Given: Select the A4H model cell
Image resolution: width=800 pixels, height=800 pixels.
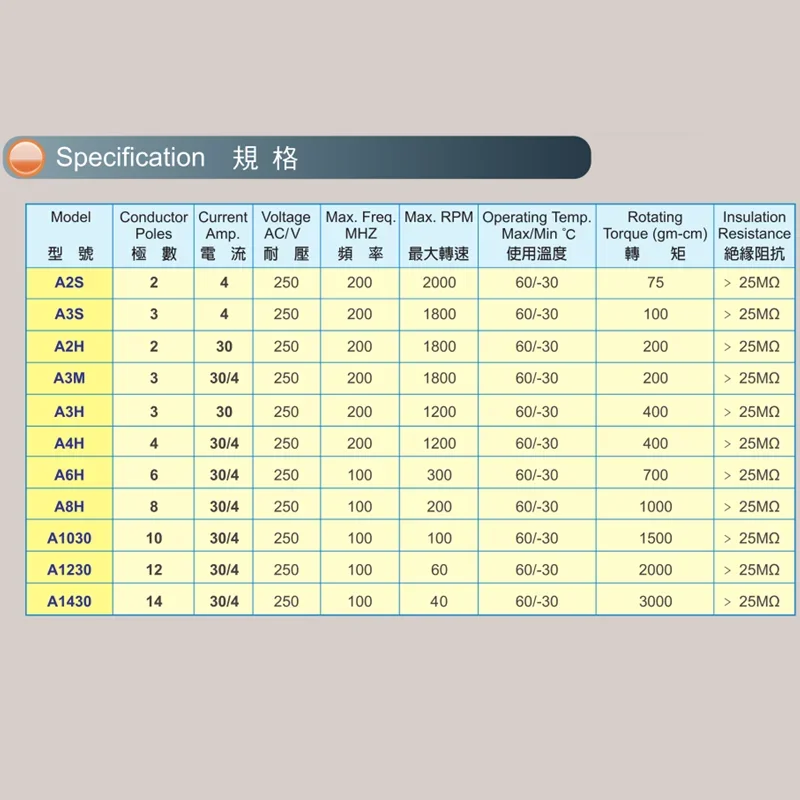Looking at the screenshot, I should 69,443.
